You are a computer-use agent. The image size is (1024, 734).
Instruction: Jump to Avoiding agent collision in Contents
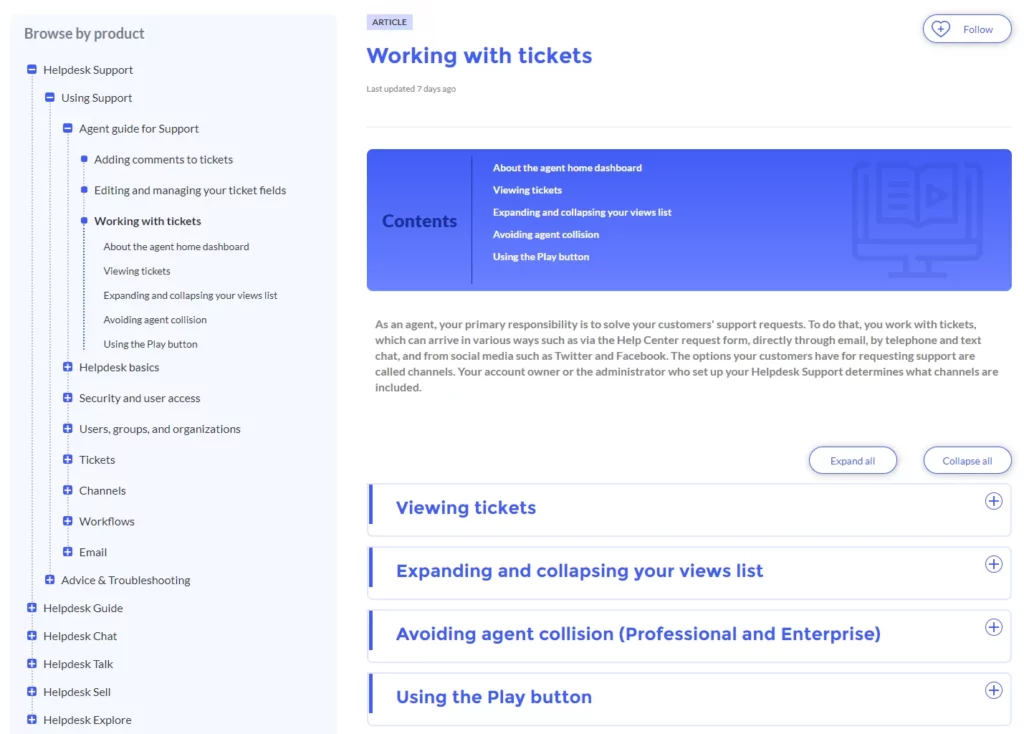[545, 234]
